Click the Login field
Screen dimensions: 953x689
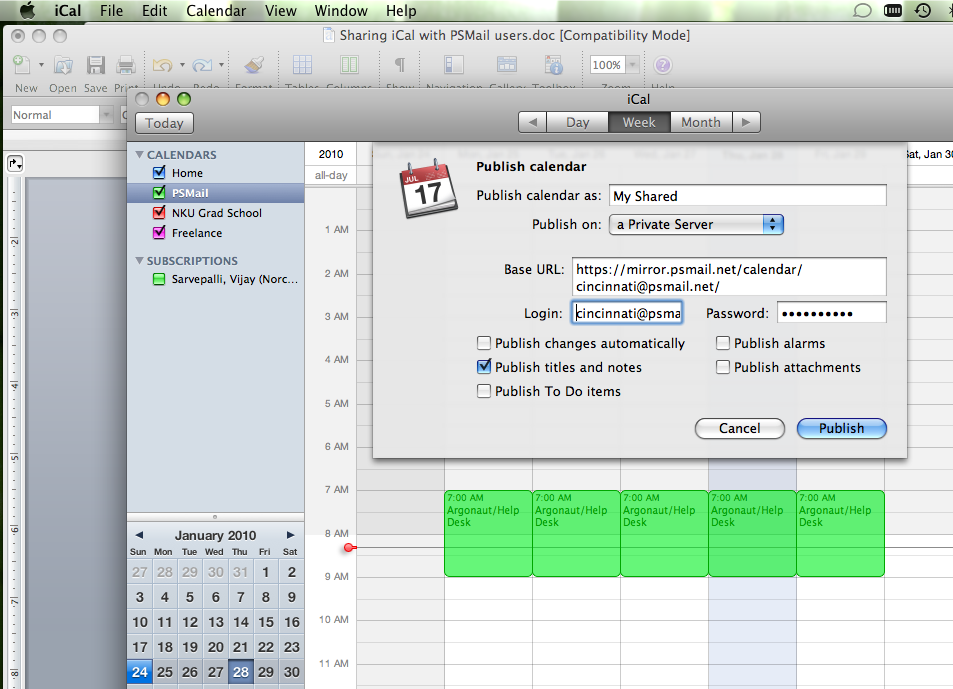[627, 313]
